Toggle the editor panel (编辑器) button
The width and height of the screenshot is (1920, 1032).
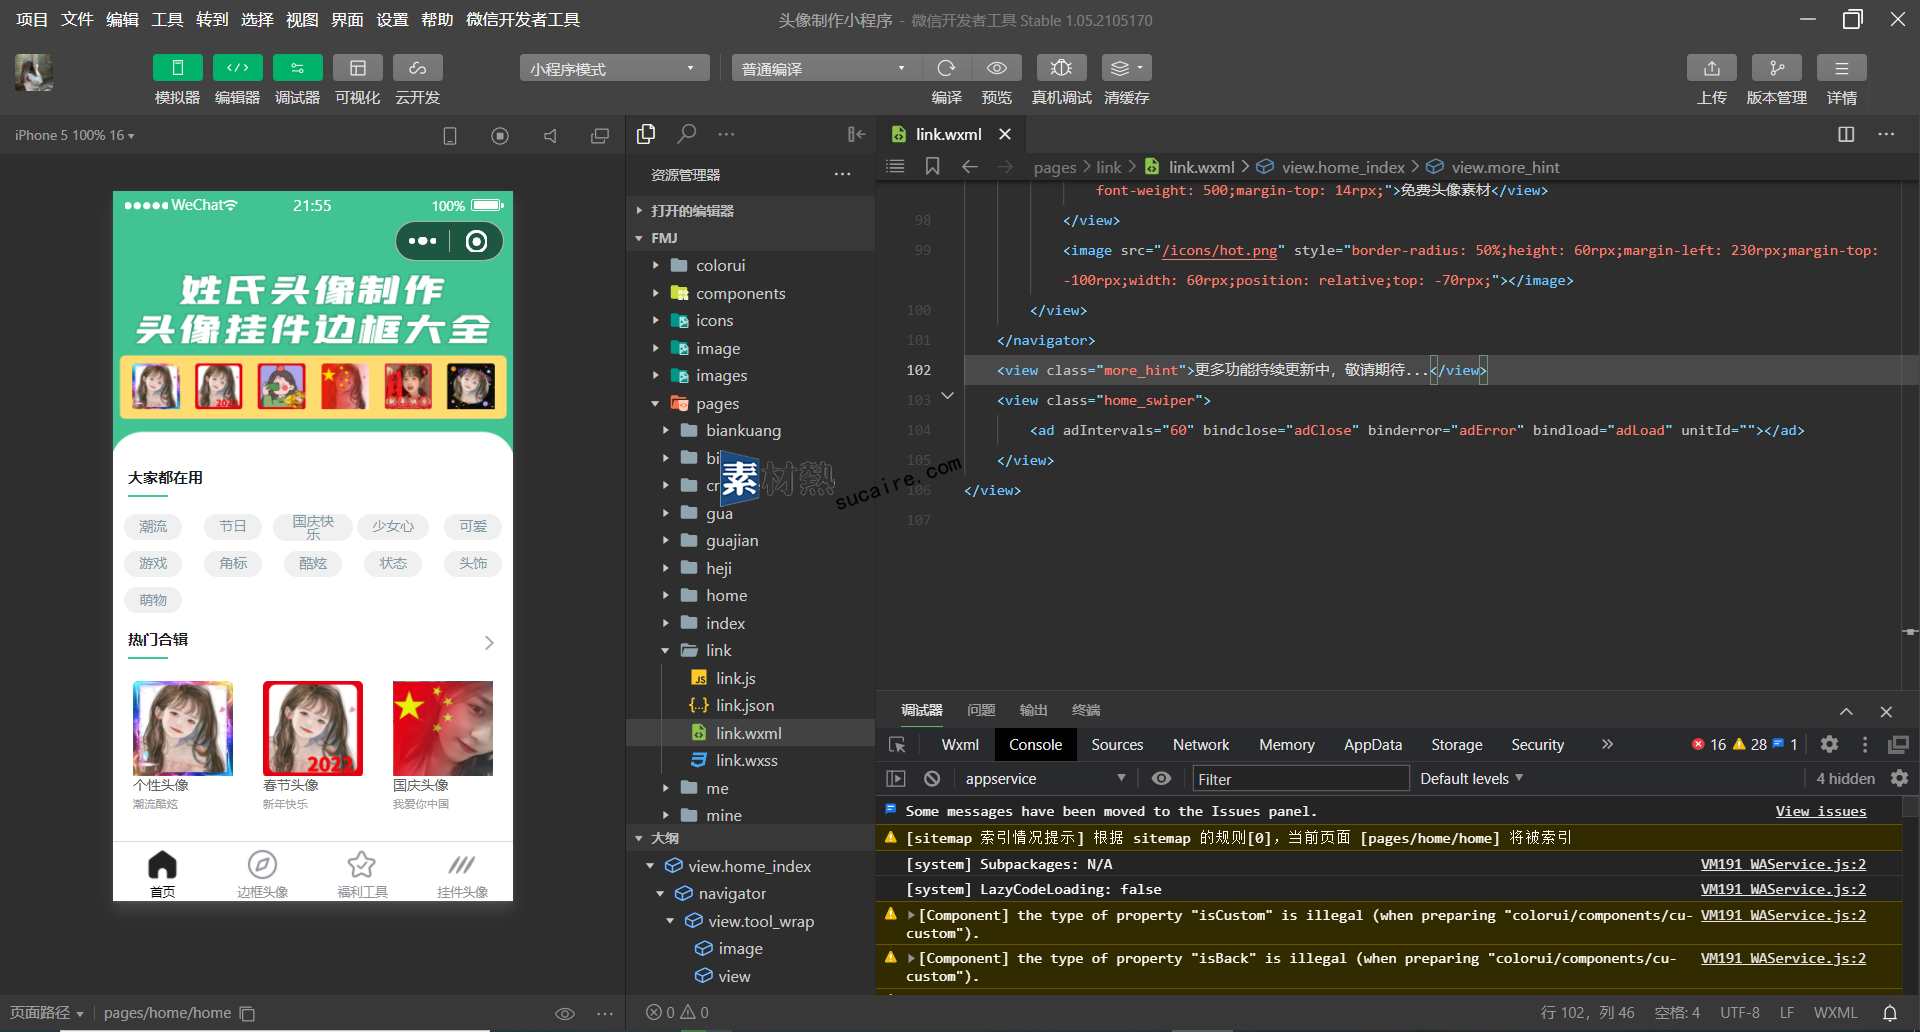coord(238,68)
